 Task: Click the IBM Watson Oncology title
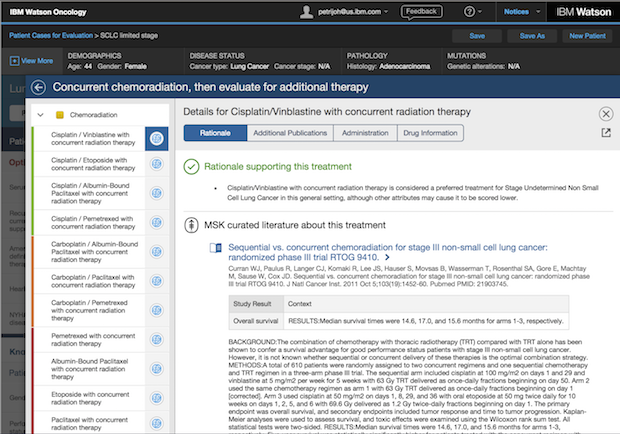(48, 12)
